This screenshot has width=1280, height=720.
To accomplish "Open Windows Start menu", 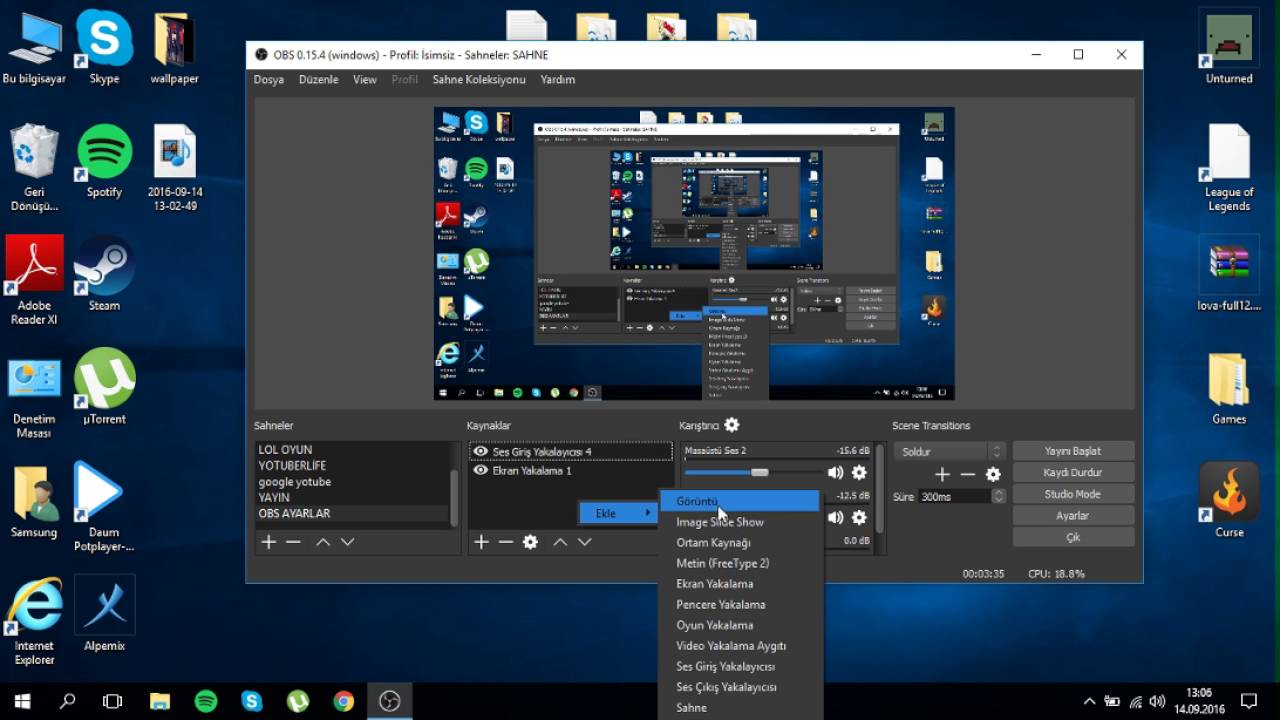I will point(22,701).
